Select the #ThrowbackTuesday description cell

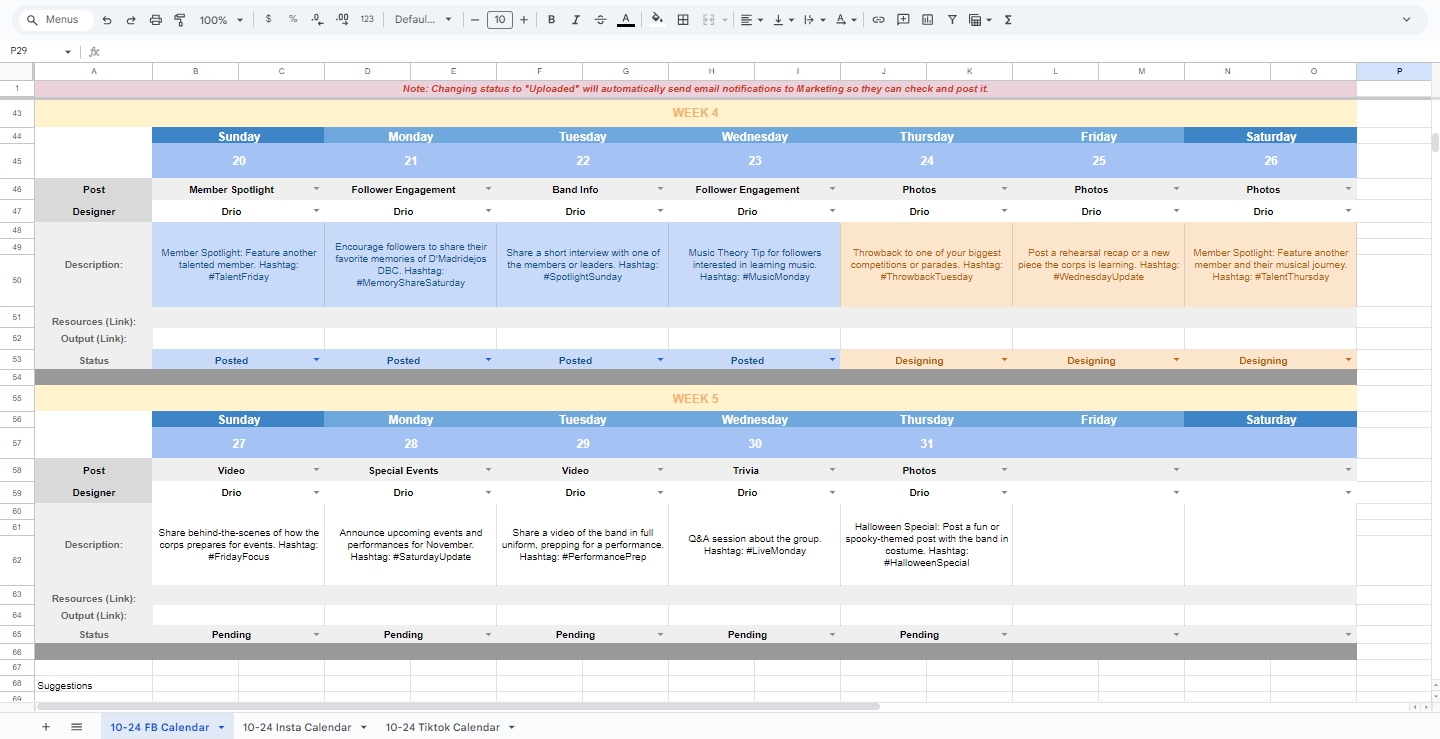point(926,264)
